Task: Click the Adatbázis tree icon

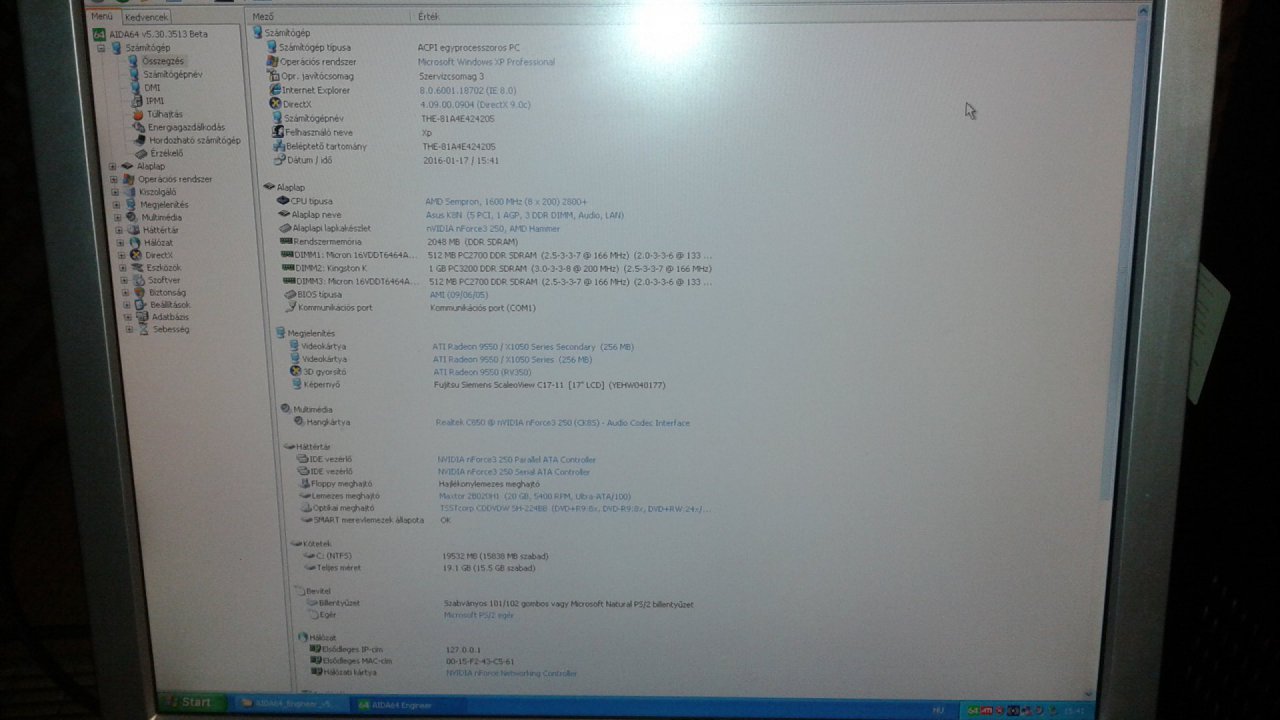Action: [142, 317]
